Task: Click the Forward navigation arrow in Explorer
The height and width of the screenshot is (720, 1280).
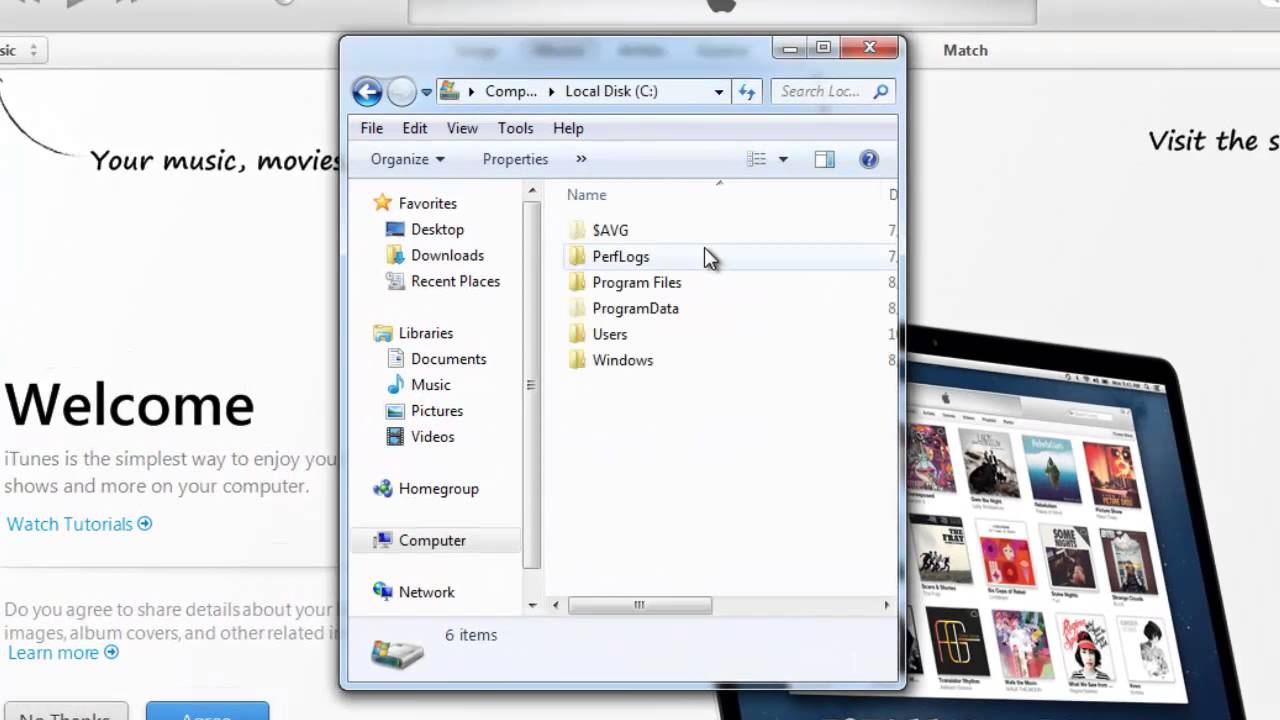Action: (401, 92)
